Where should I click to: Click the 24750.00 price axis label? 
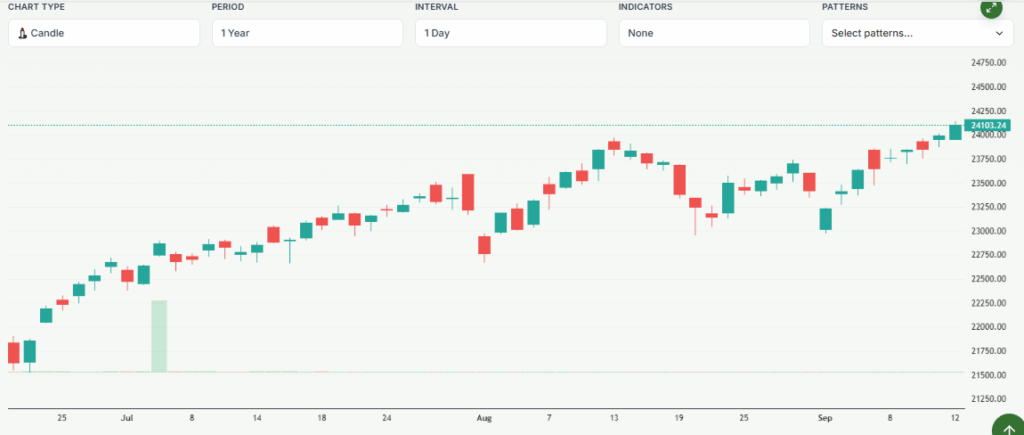[988, 62]
